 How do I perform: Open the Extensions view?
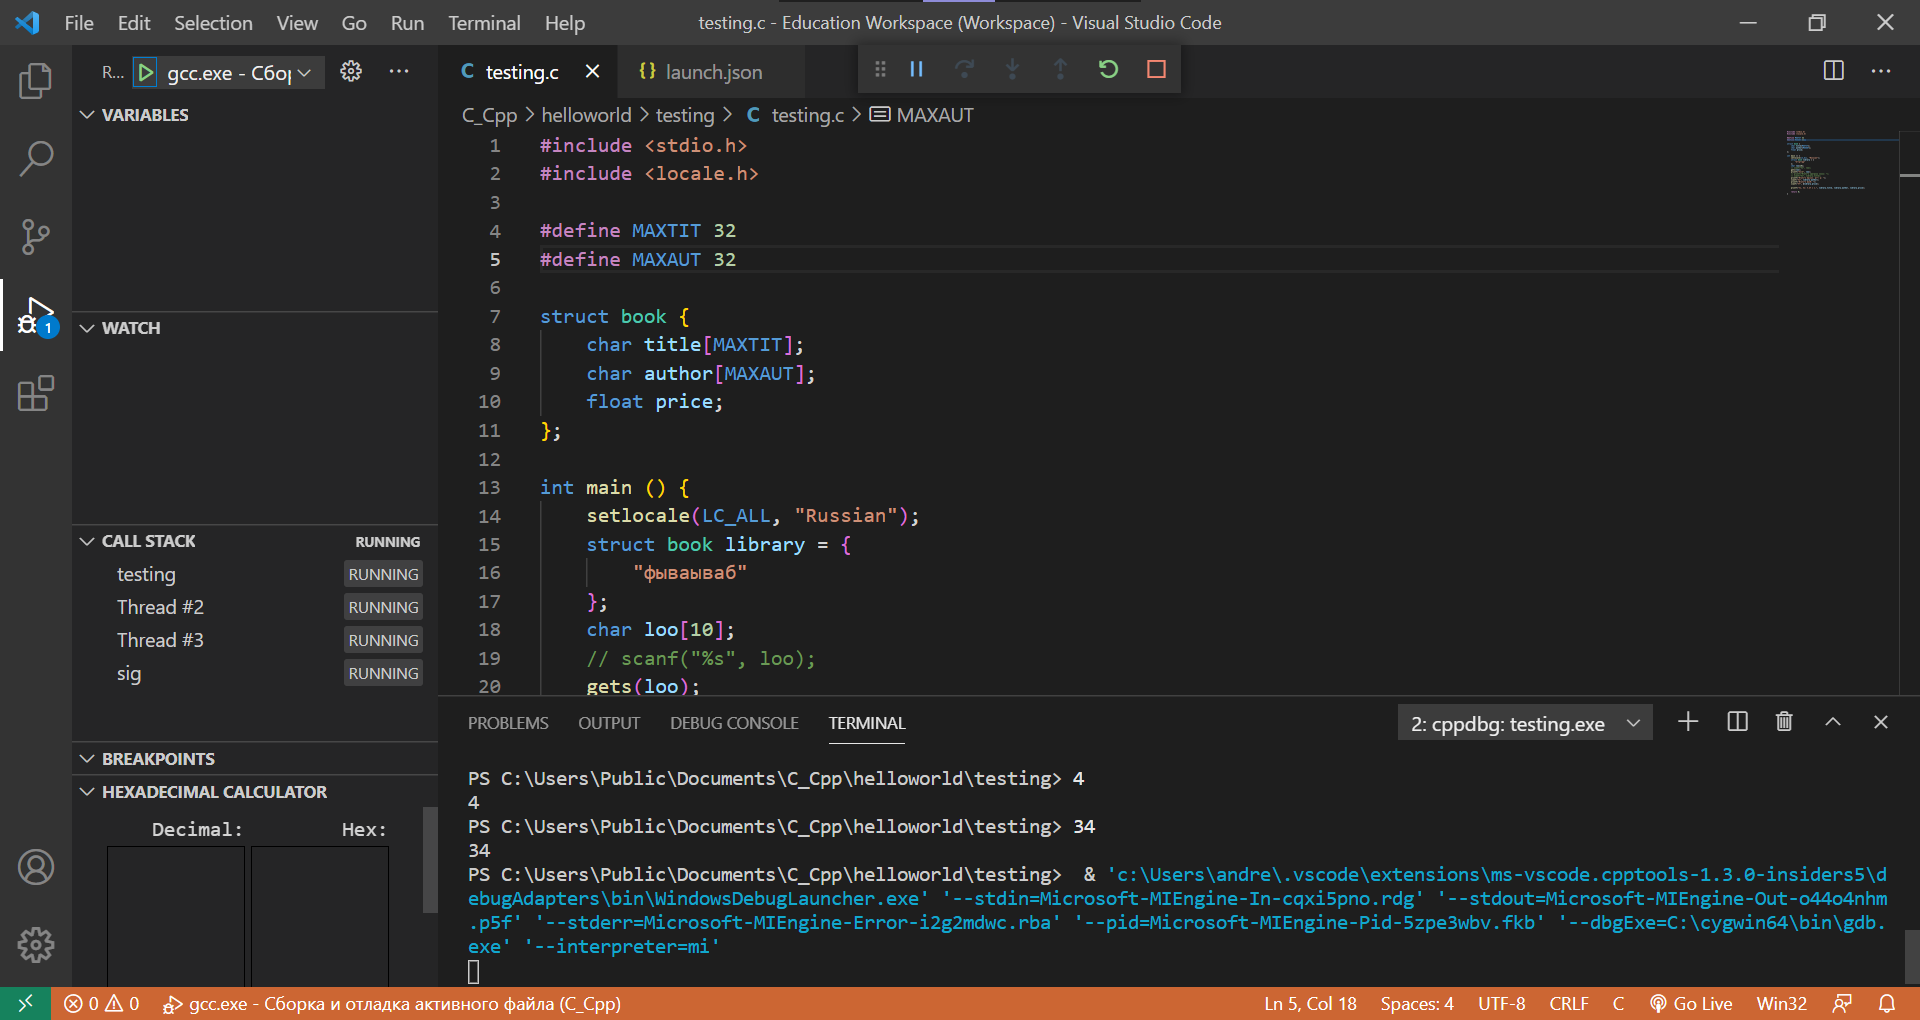(36, 394)
